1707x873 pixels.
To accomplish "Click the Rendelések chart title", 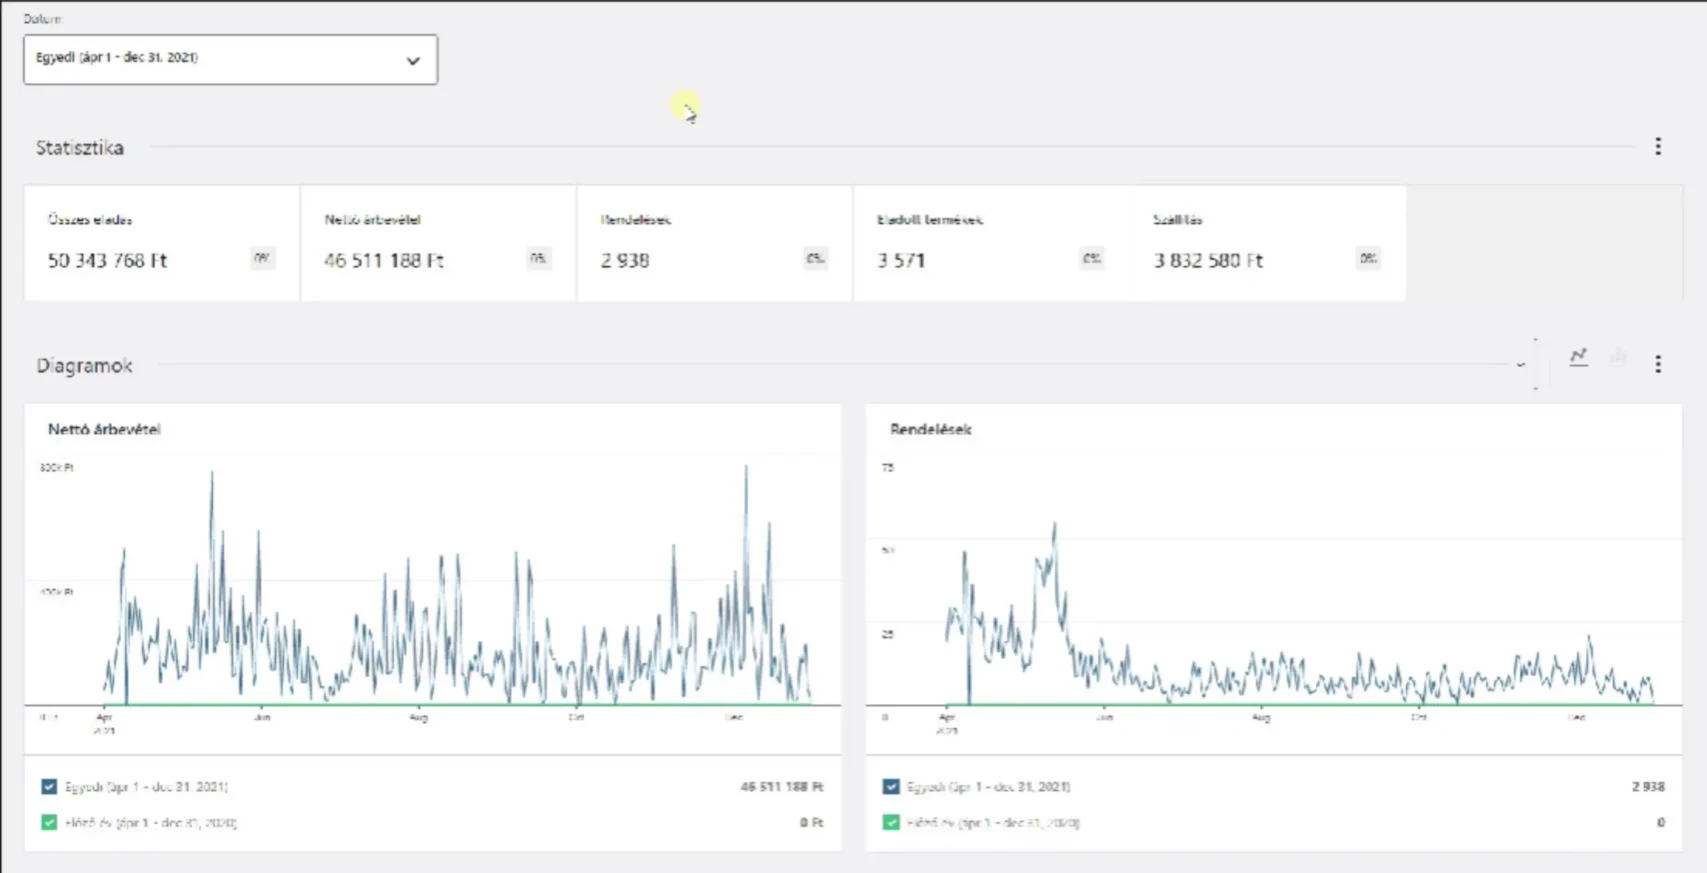I will 930,429.
